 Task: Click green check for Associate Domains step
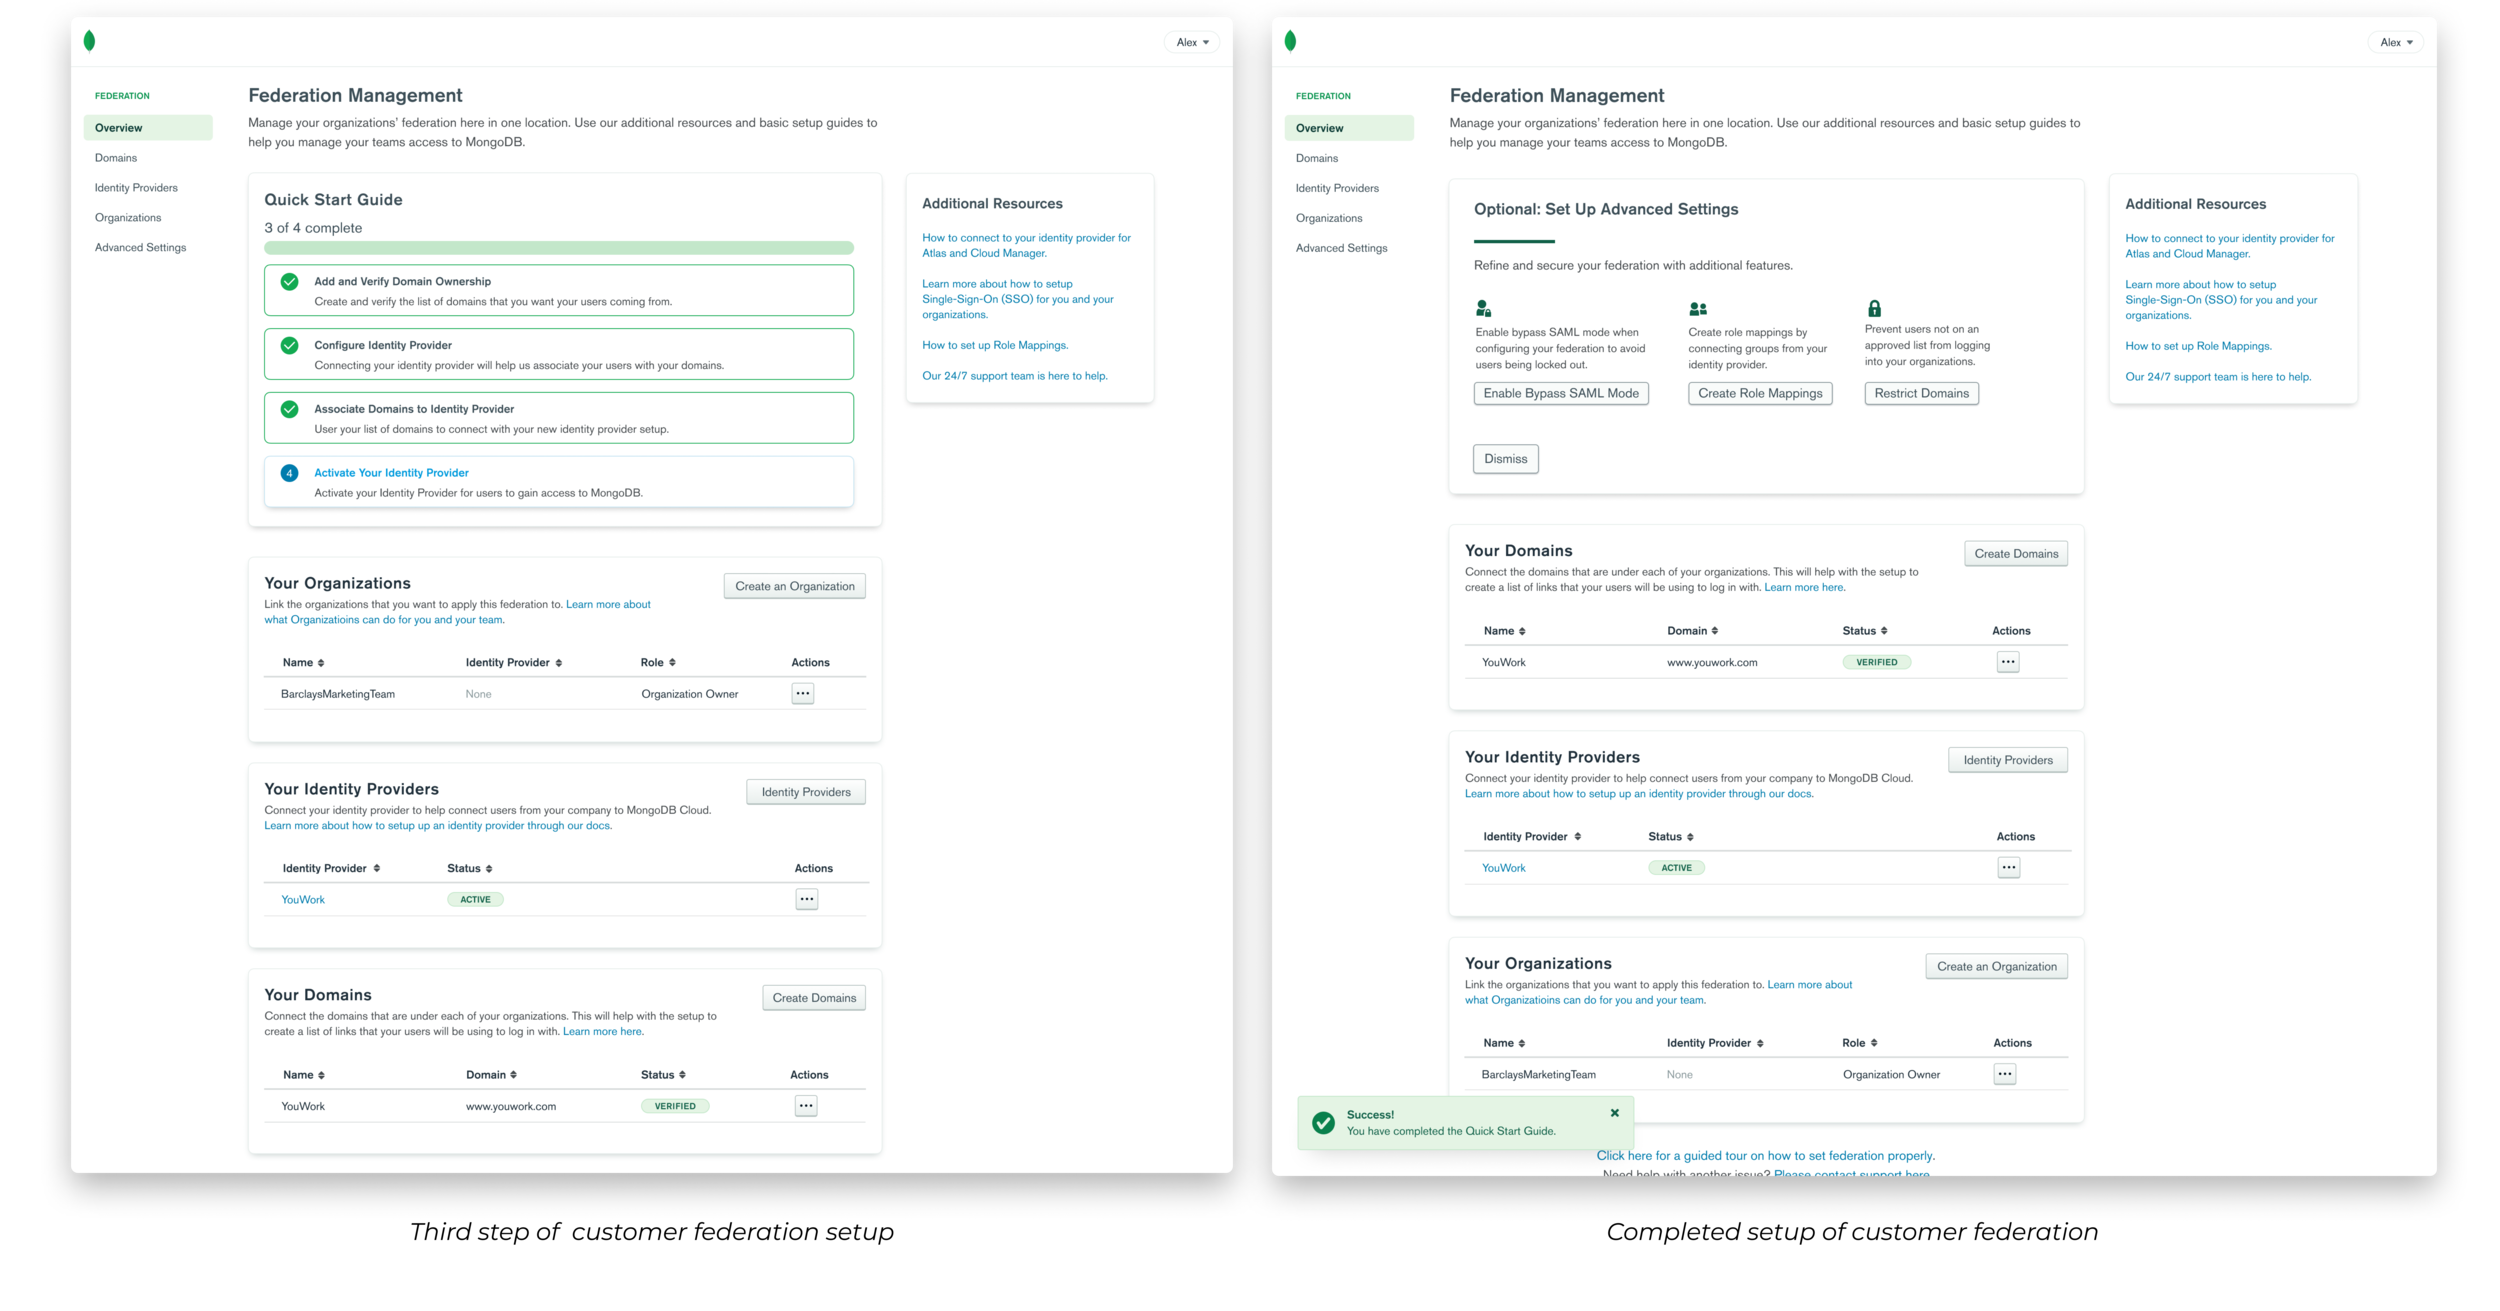(x=289, y=409)
